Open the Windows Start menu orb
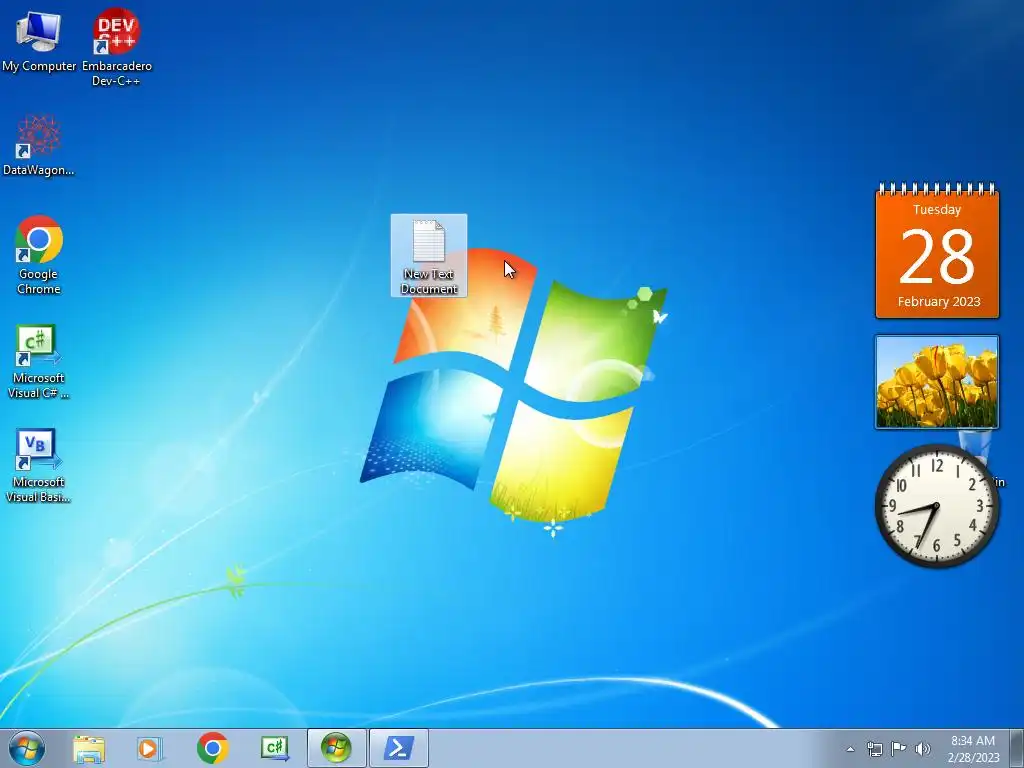The image size is (1024, 768). pos(27,748)
